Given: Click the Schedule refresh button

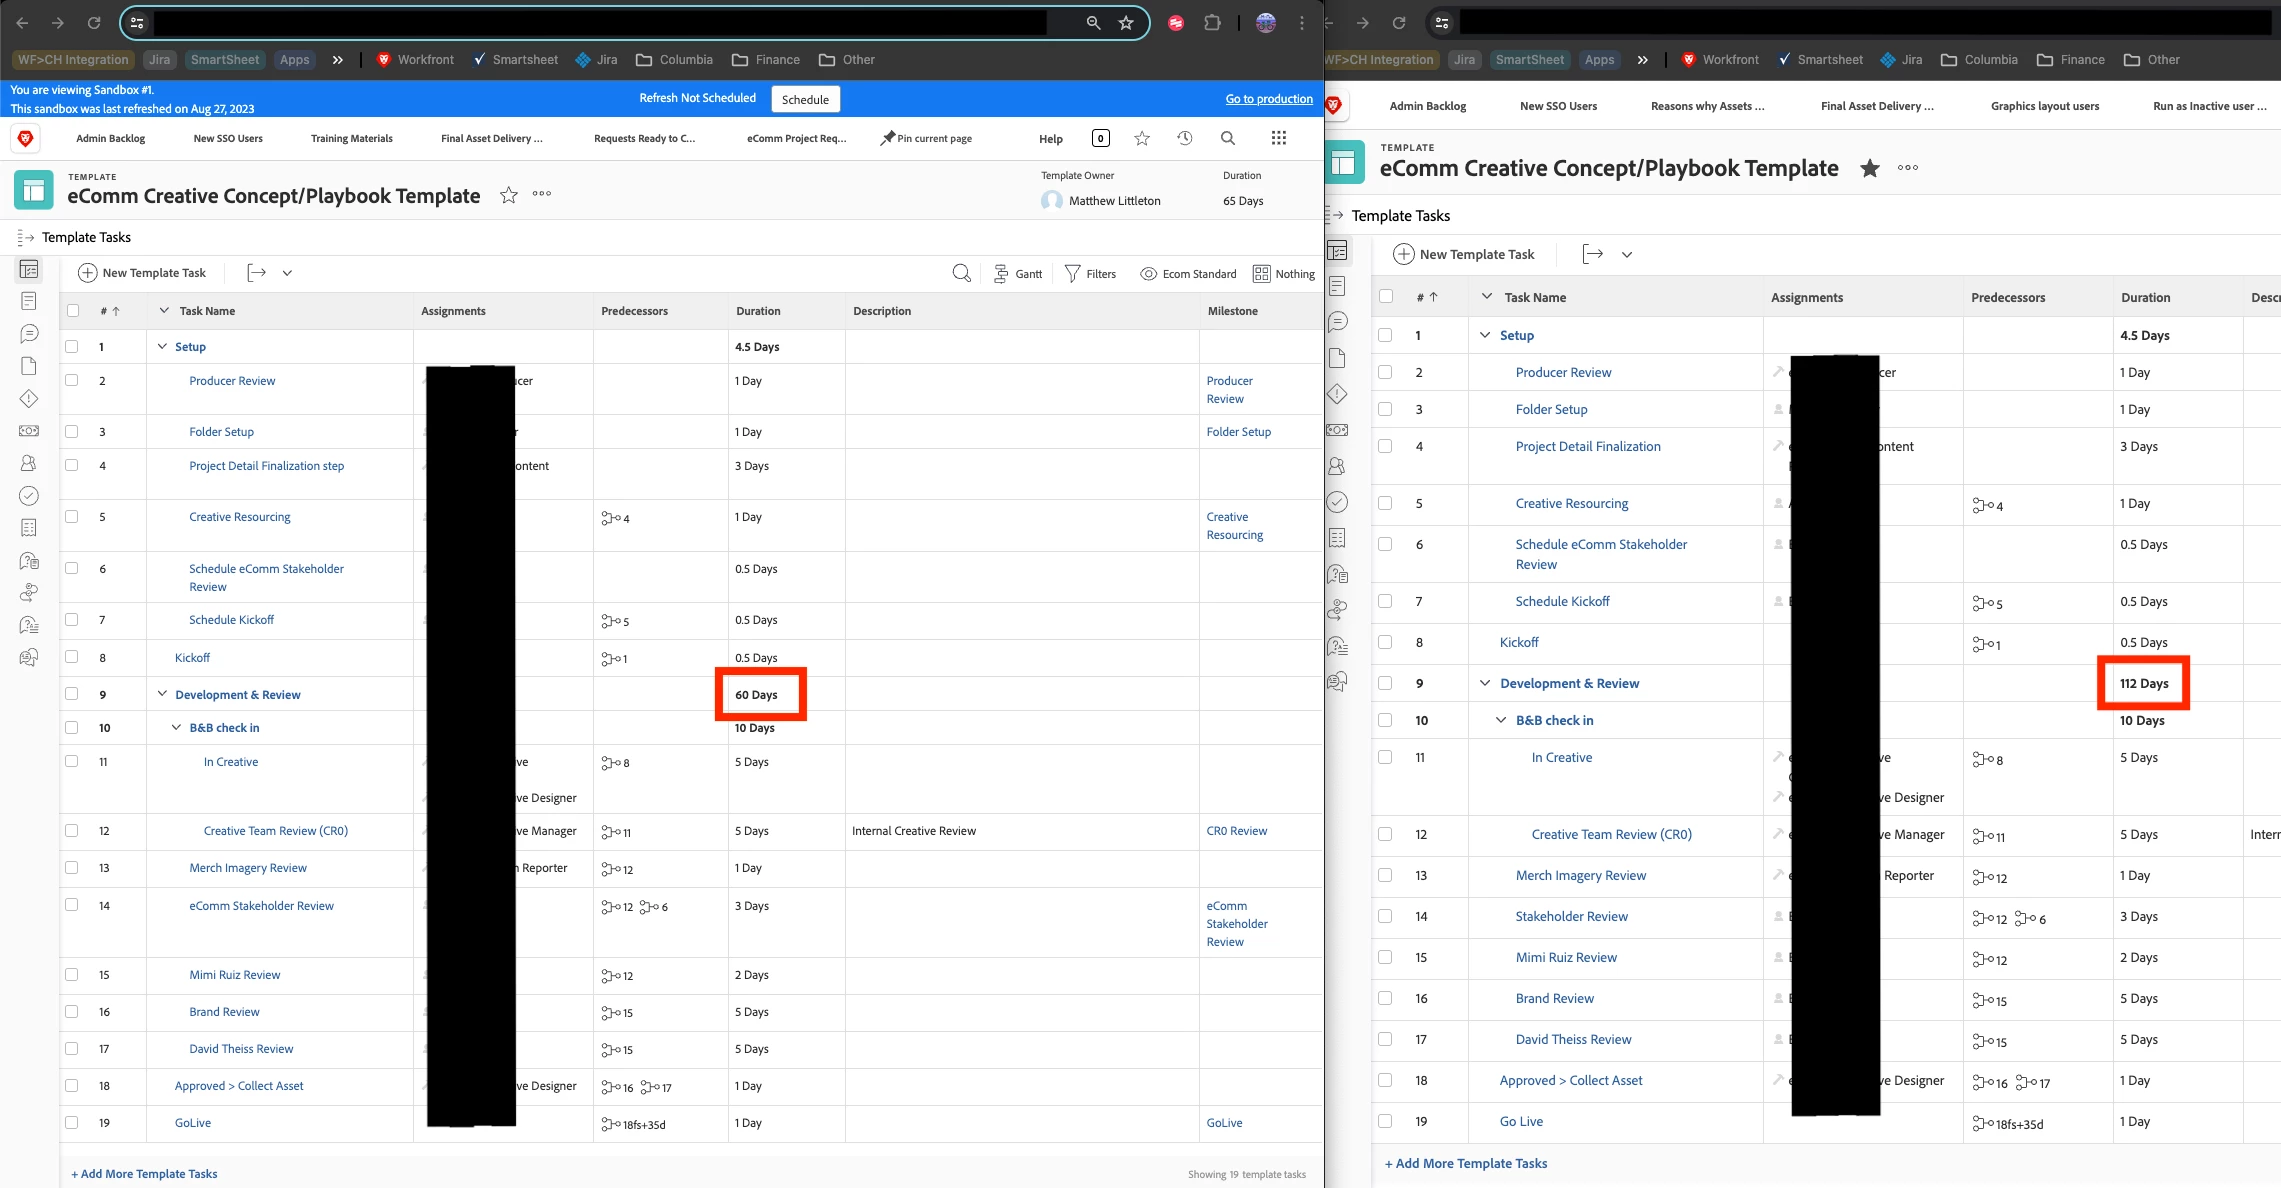Looking at the screenshot, I should 805,99.
